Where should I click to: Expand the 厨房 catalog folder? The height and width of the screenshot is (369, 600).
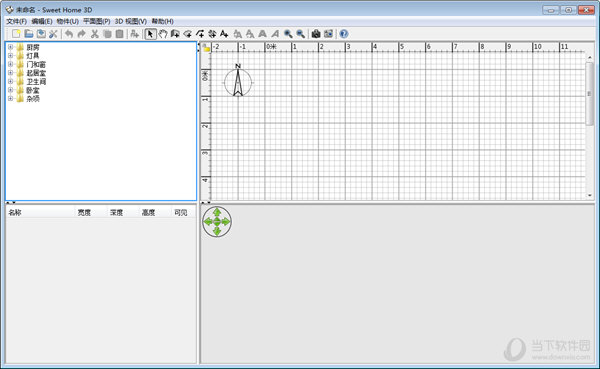pyautogui.click(x=10, y=47)
